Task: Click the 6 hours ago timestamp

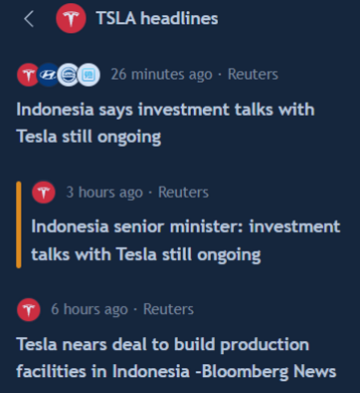Action: click(x=90, y=310)
